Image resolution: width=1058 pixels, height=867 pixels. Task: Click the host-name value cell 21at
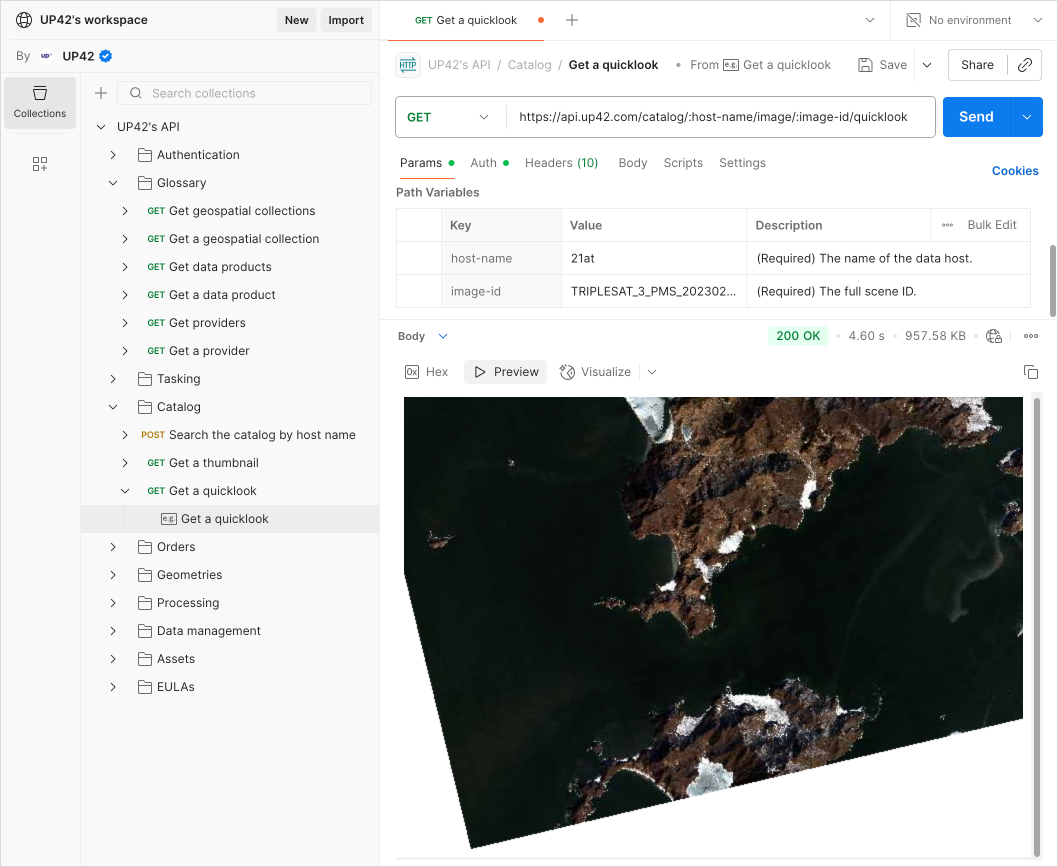tap(654, 258)
